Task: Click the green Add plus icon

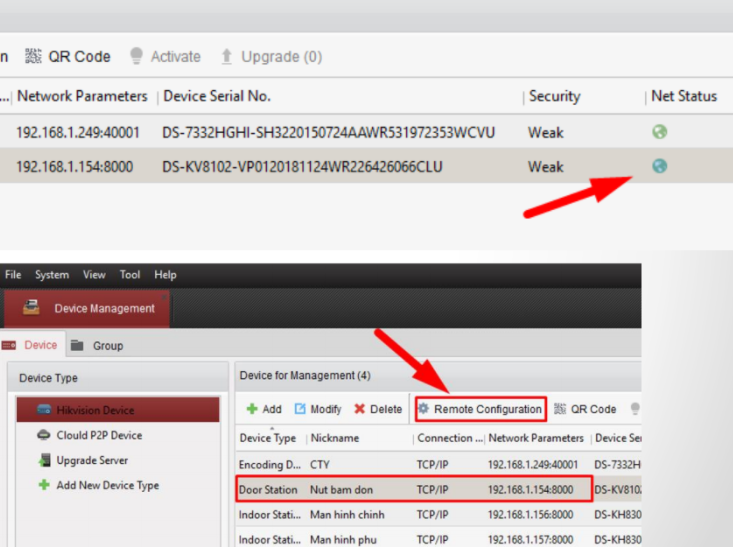Action: tap(252, 409)
